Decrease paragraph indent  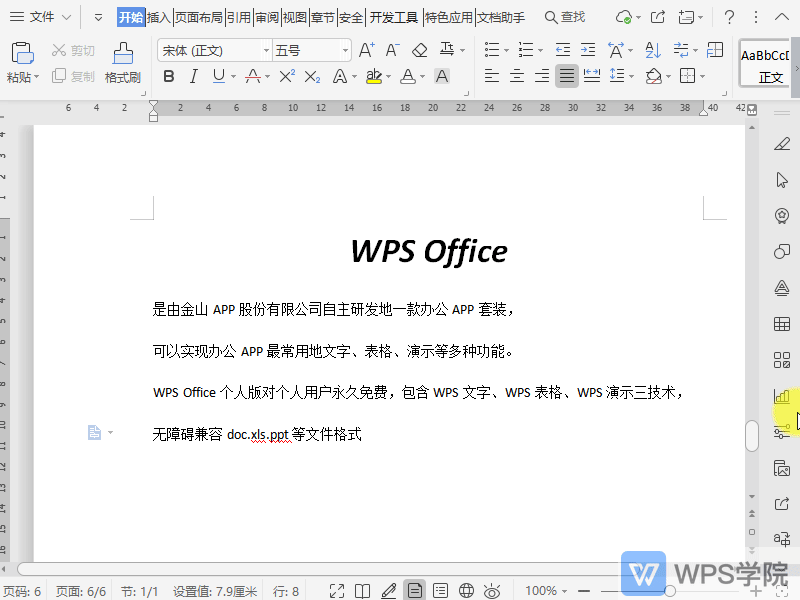[563, 50]
